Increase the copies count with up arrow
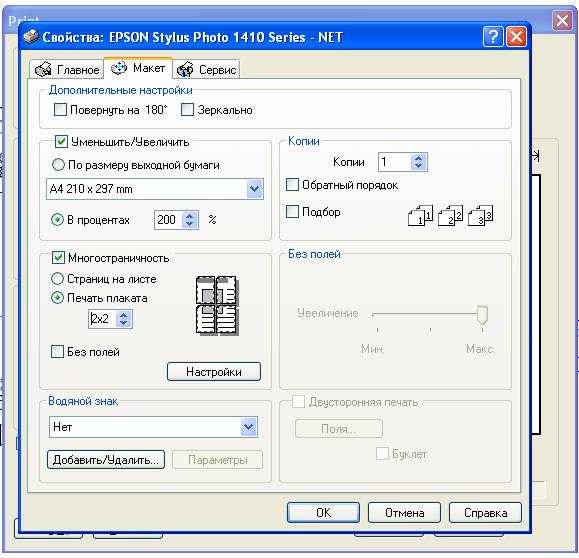Image resolution: width=579 pixels, height=558 pixels. (418, 158)
